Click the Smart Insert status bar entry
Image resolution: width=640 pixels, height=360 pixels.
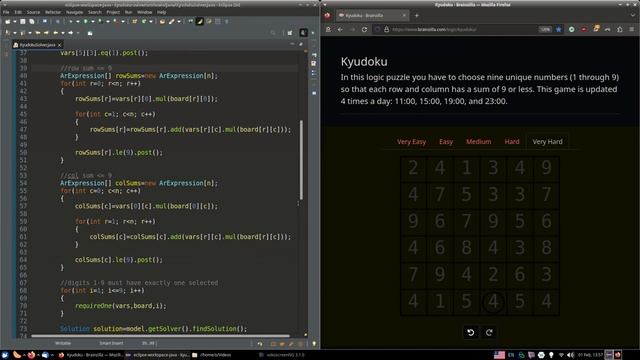pos(111,344)
